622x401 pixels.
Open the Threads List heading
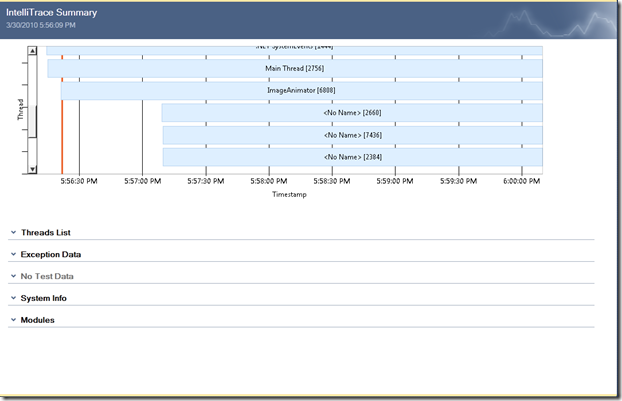click(x=46, y=232)
